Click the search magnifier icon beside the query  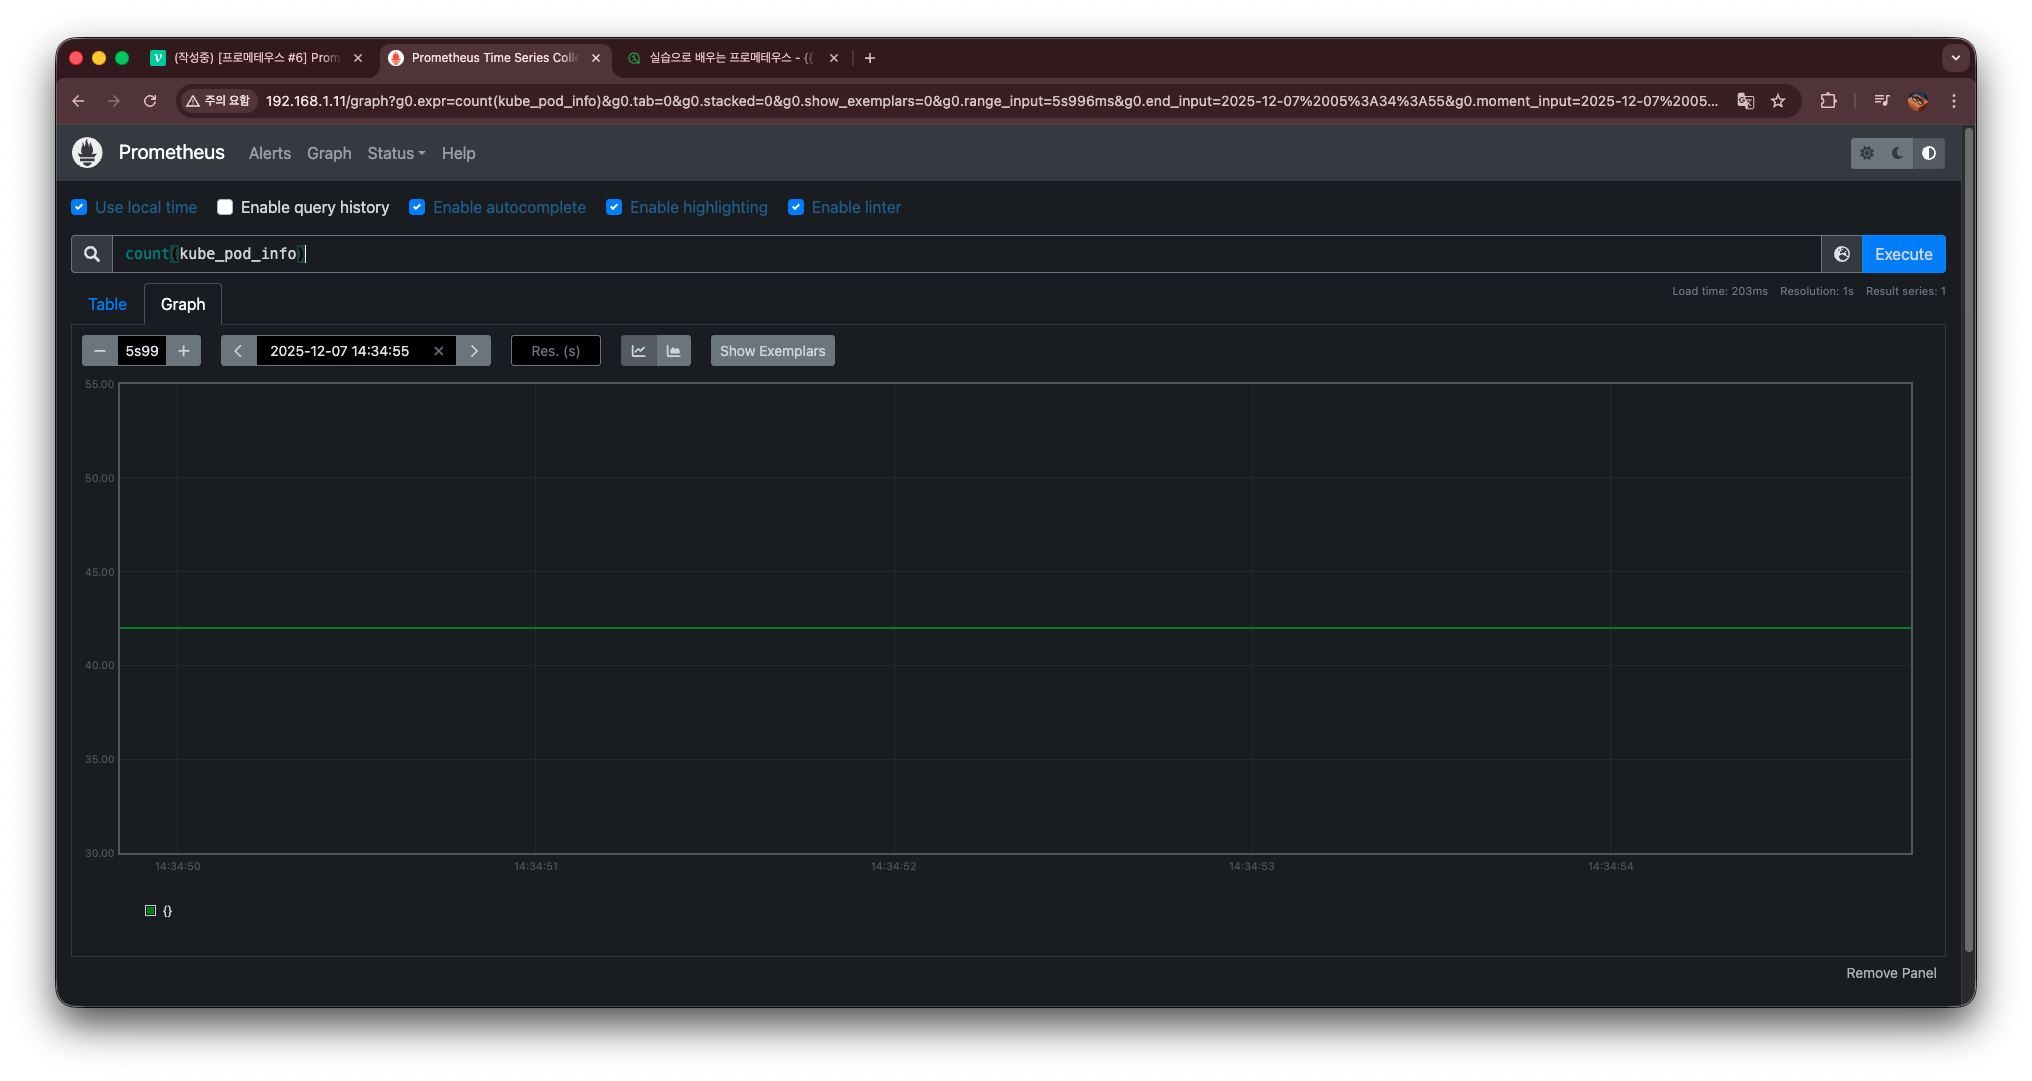pos(92,254)
